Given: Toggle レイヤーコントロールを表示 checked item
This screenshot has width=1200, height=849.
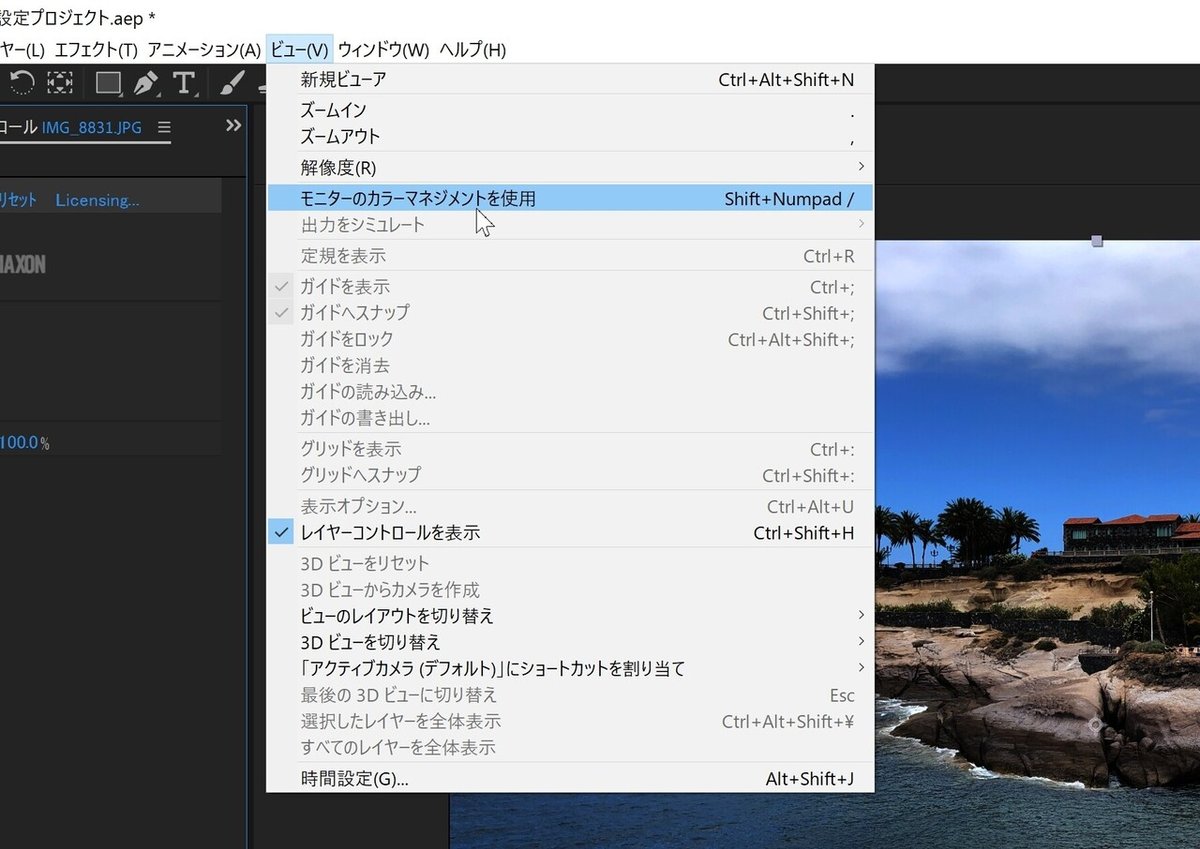Looking at the screenshot, I should (570, 533).
